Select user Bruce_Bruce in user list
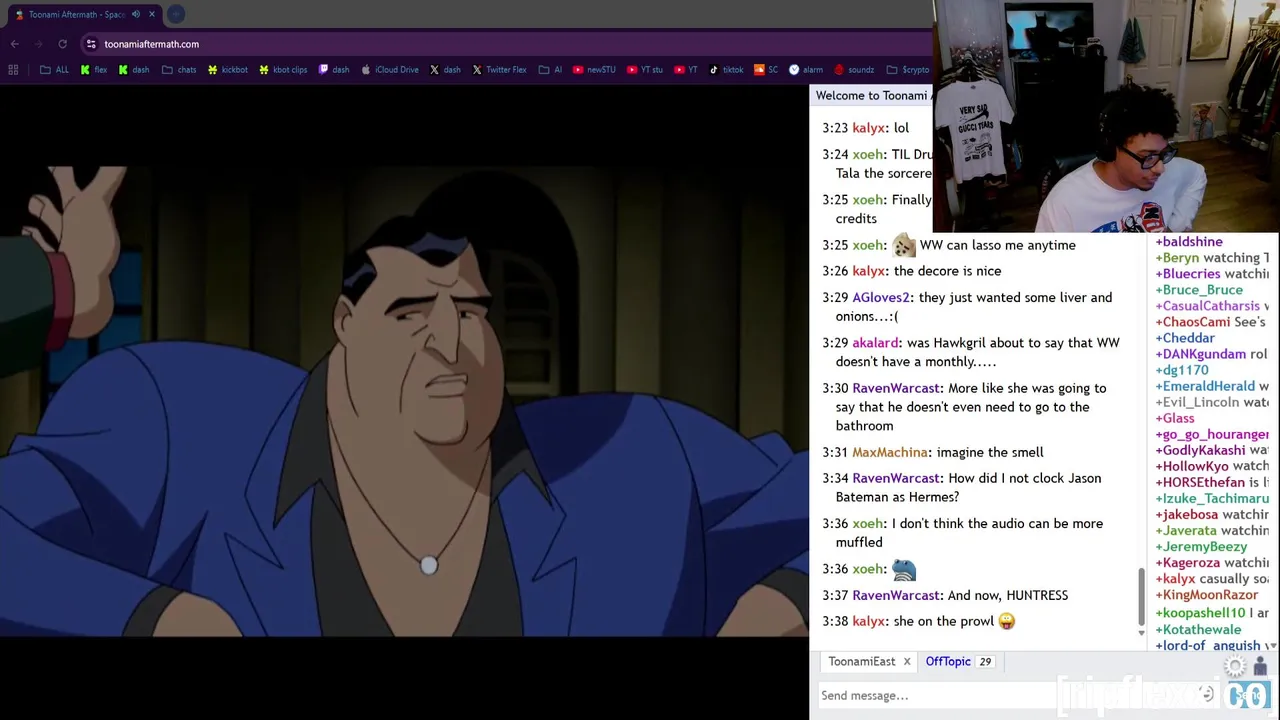This screenshot has width=1280, height=720. [1199, 289]
